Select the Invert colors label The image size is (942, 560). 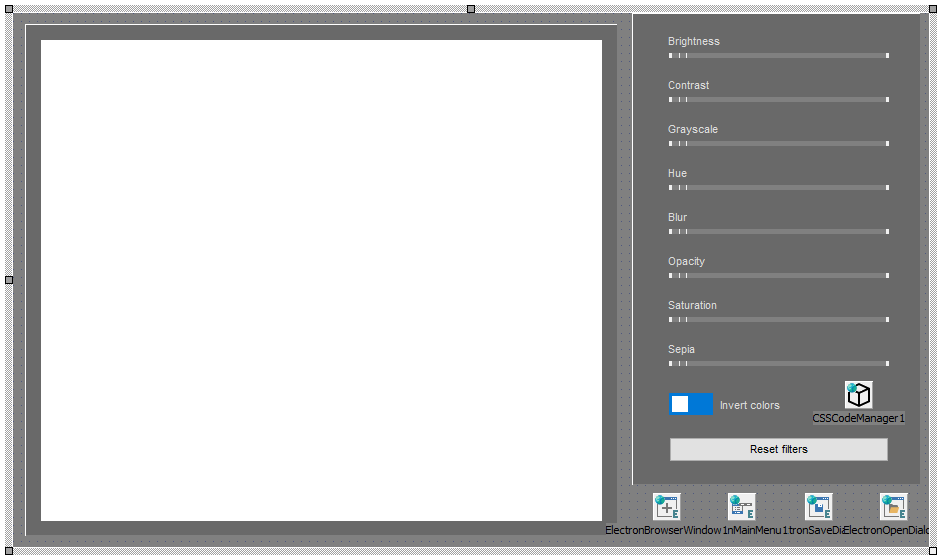[750, 406]
